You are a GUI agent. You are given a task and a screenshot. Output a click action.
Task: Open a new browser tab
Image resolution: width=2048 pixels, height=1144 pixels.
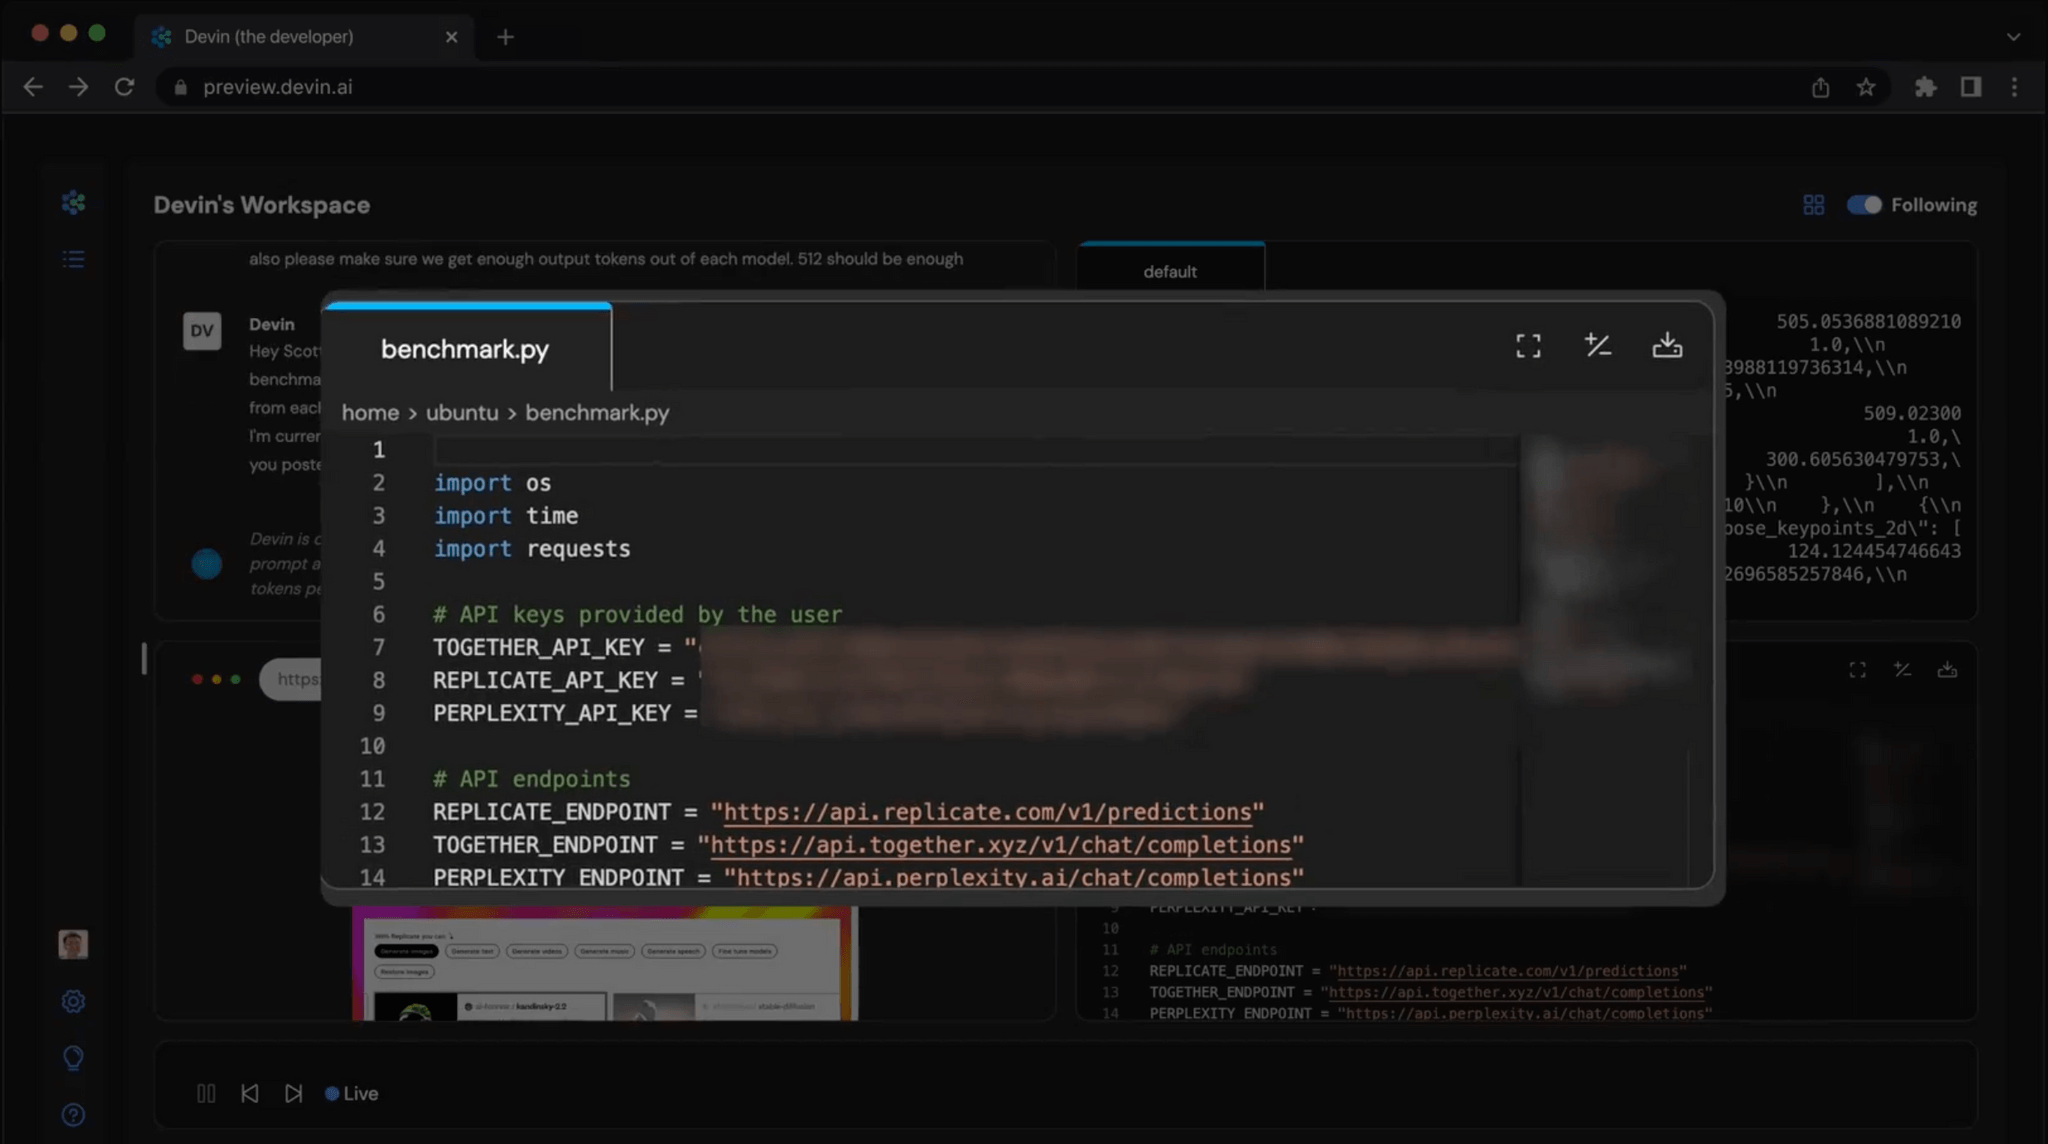click(505, 37)
